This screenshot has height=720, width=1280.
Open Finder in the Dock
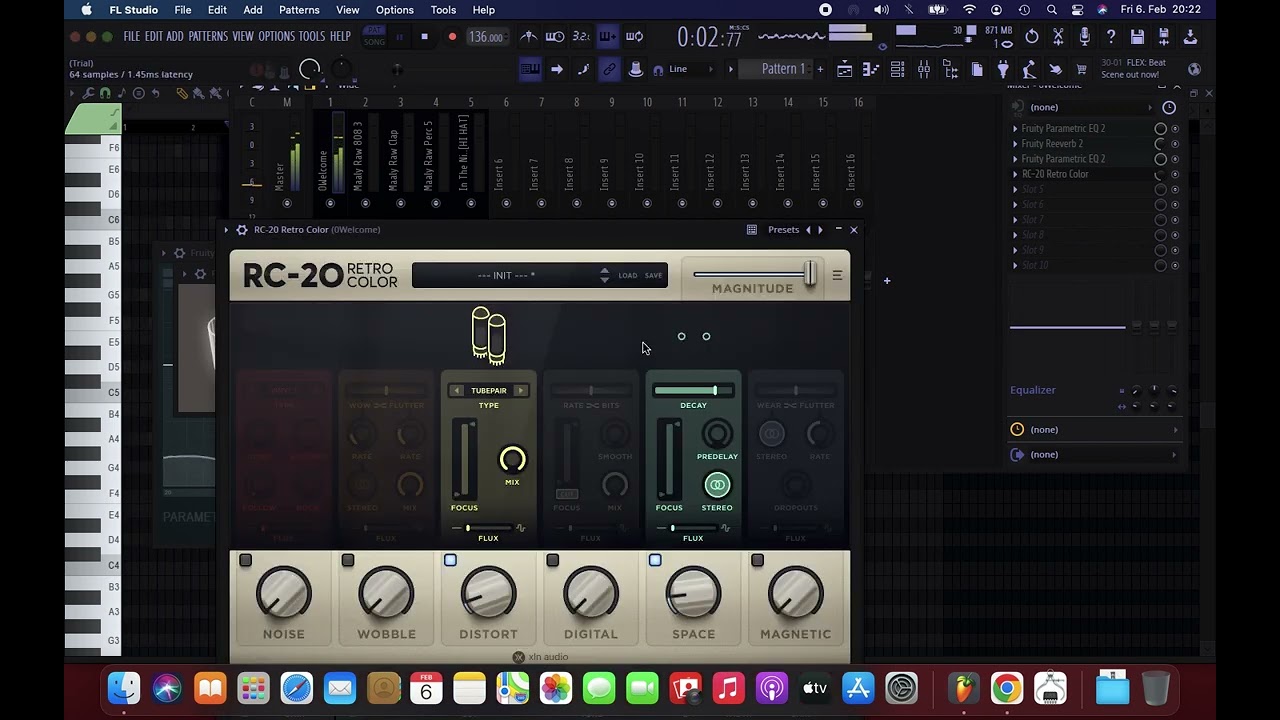[124, 688]
